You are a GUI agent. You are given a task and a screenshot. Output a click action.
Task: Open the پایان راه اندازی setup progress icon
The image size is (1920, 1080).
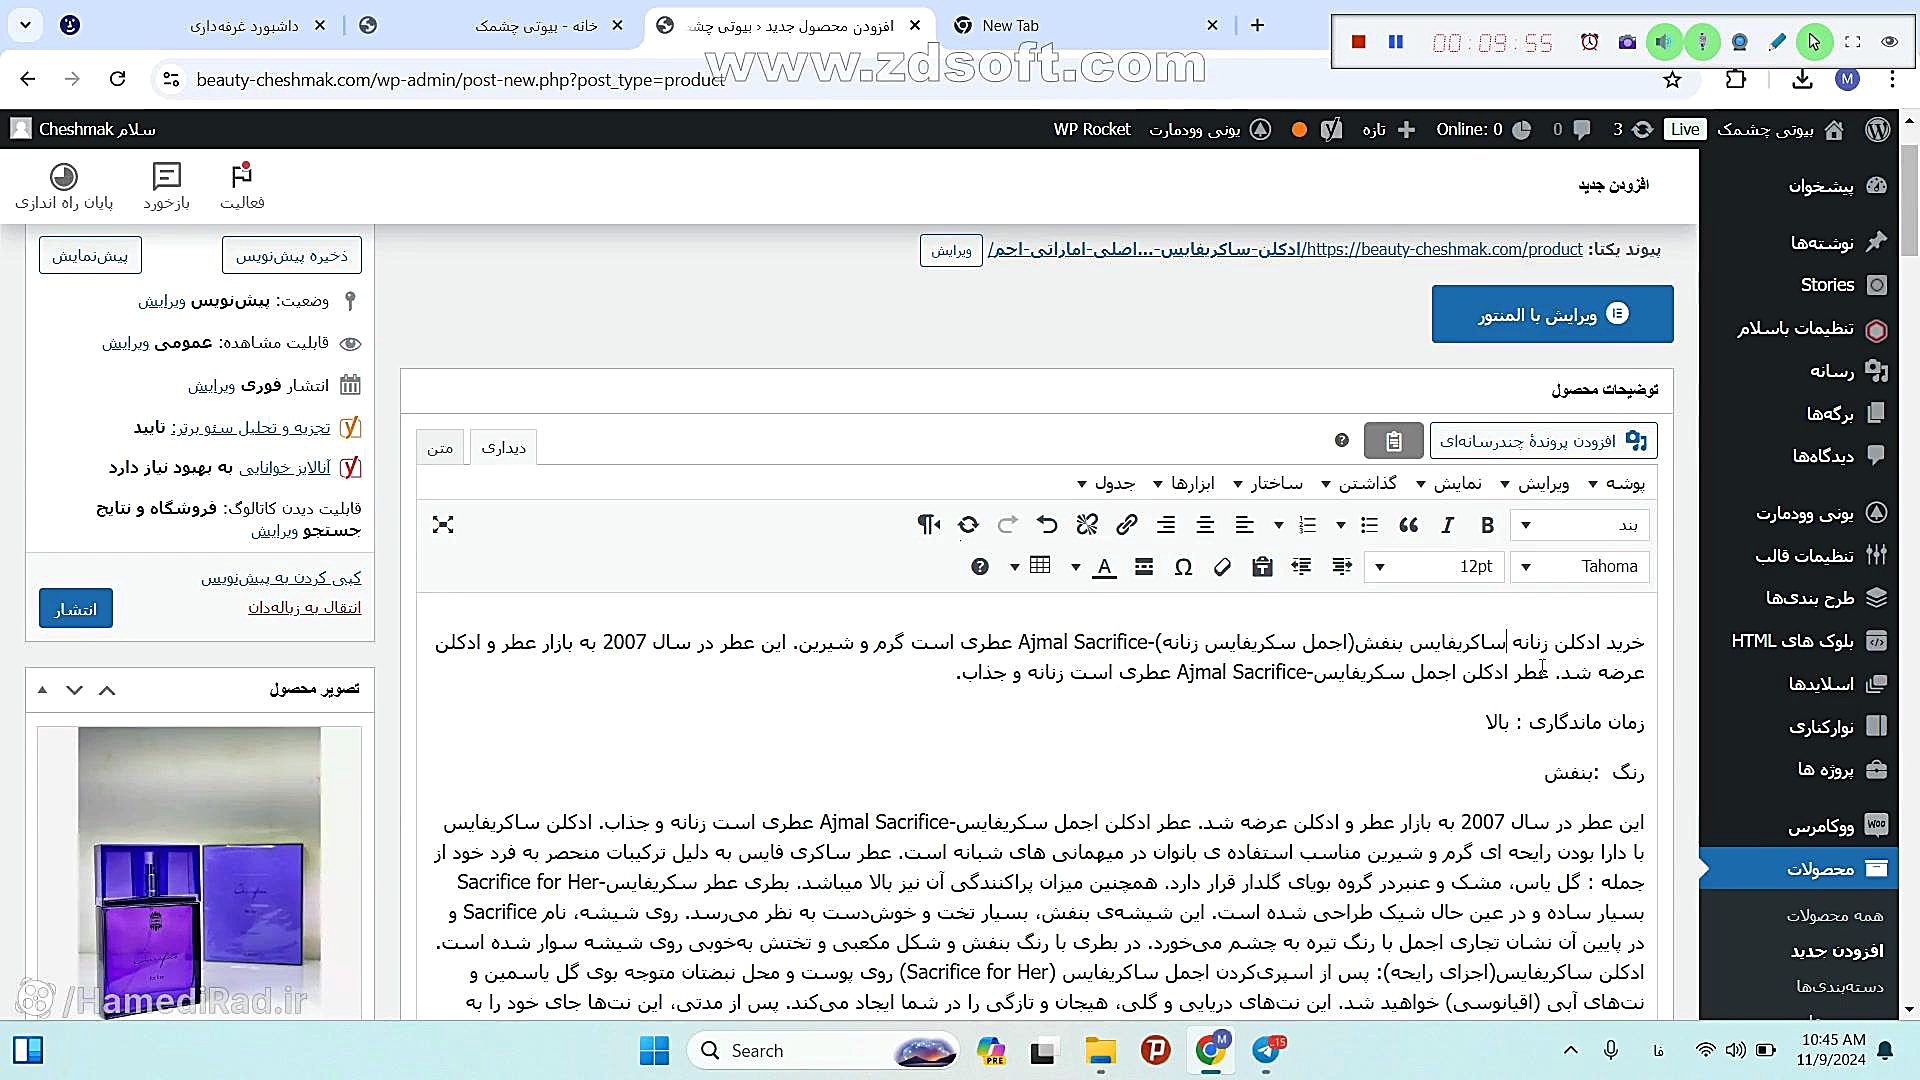64,186
